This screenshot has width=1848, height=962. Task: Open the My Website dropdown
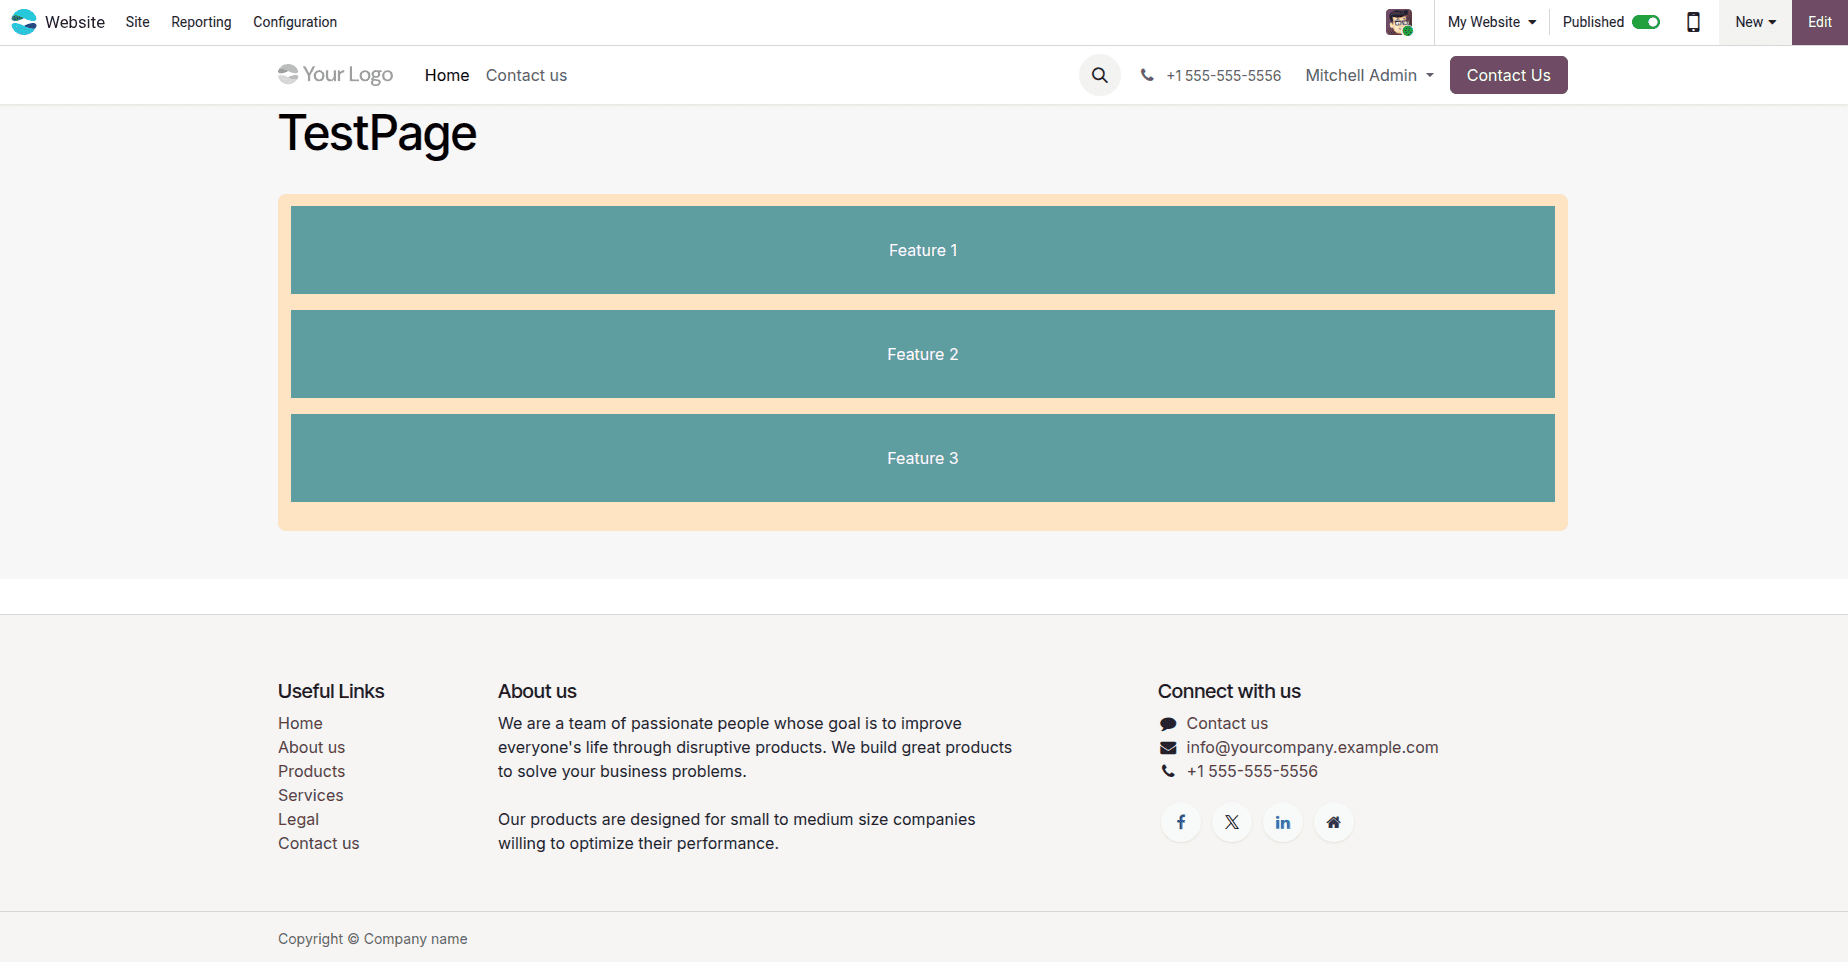1490,21
